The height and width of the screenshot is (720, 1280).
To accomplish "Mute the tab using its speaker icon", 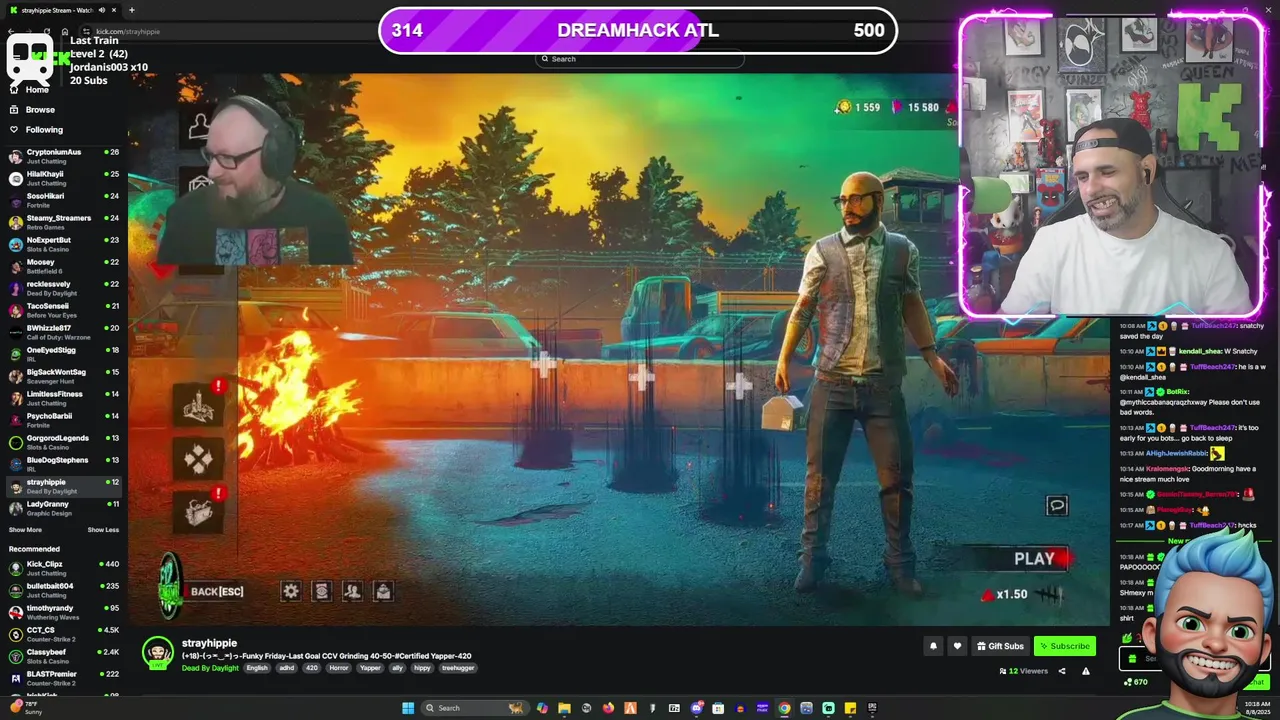I will tap(102, 10).
